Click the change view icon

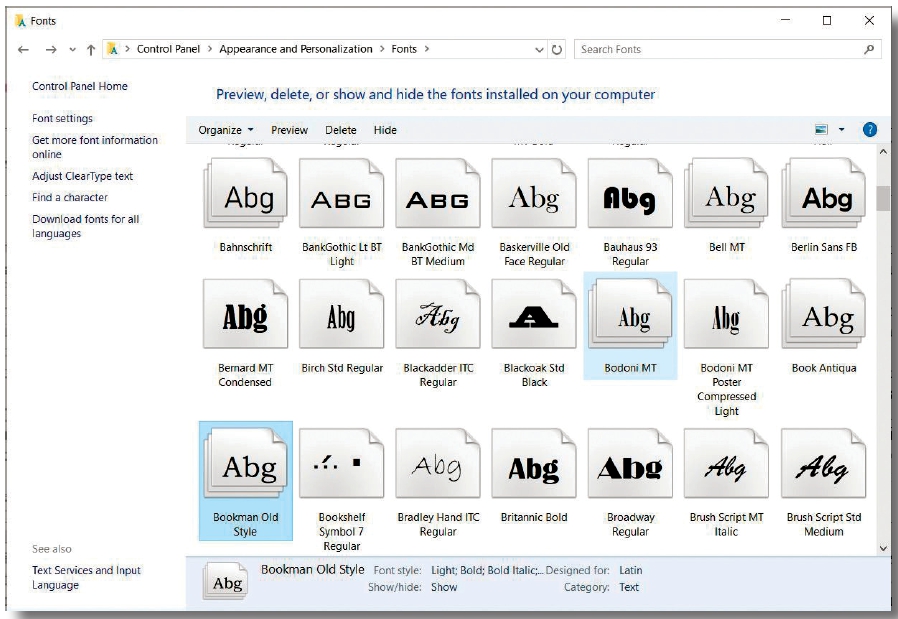click(x=821, y=129)
